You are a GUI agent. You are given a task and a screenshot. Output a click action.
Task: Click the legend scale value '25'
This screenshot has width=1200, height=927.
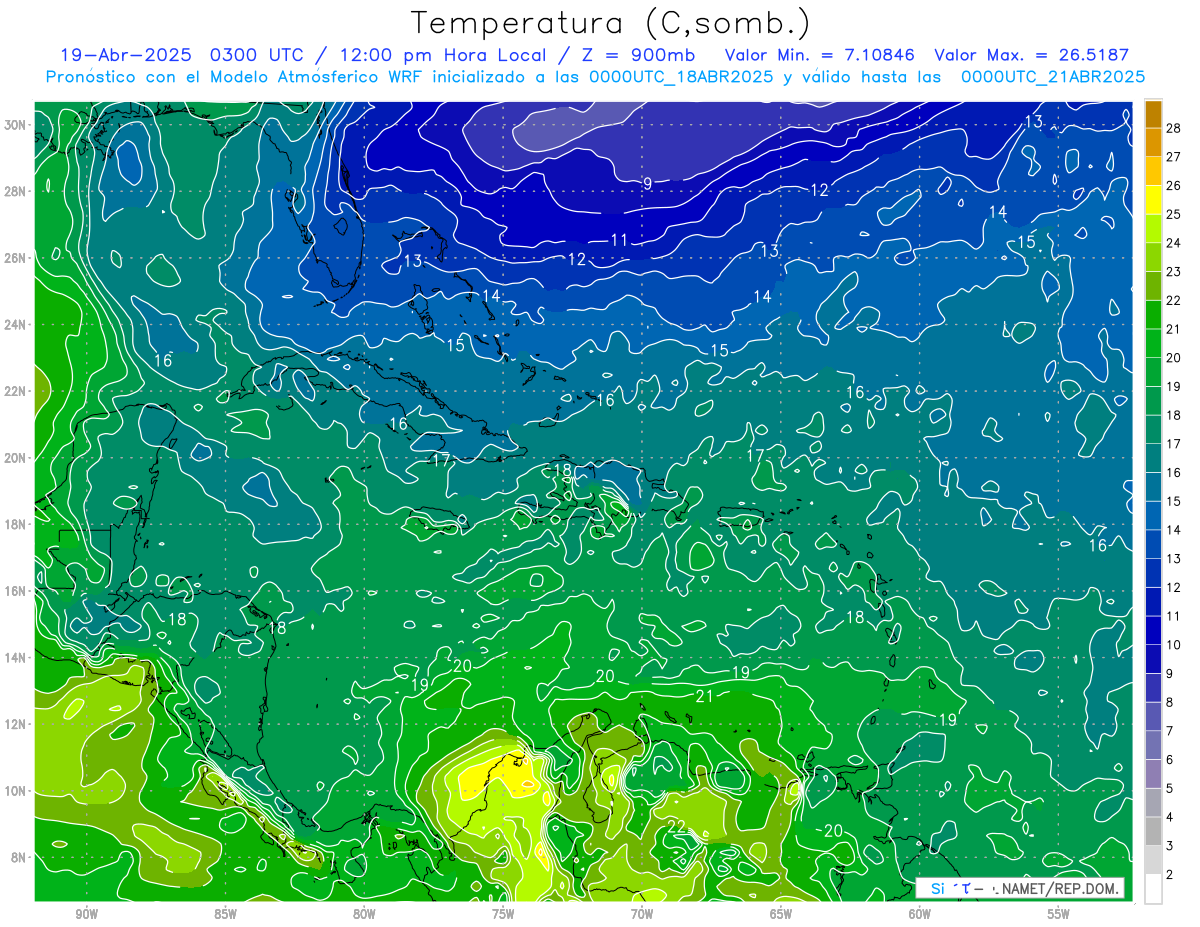pyautogui.click(x=1174, y=214)
